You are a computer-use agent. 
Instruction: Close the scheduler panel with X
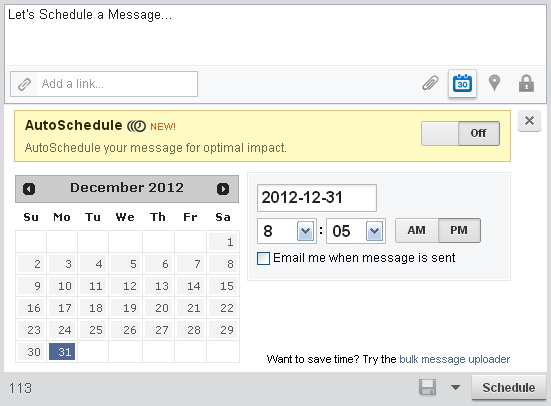coord(529,121)
